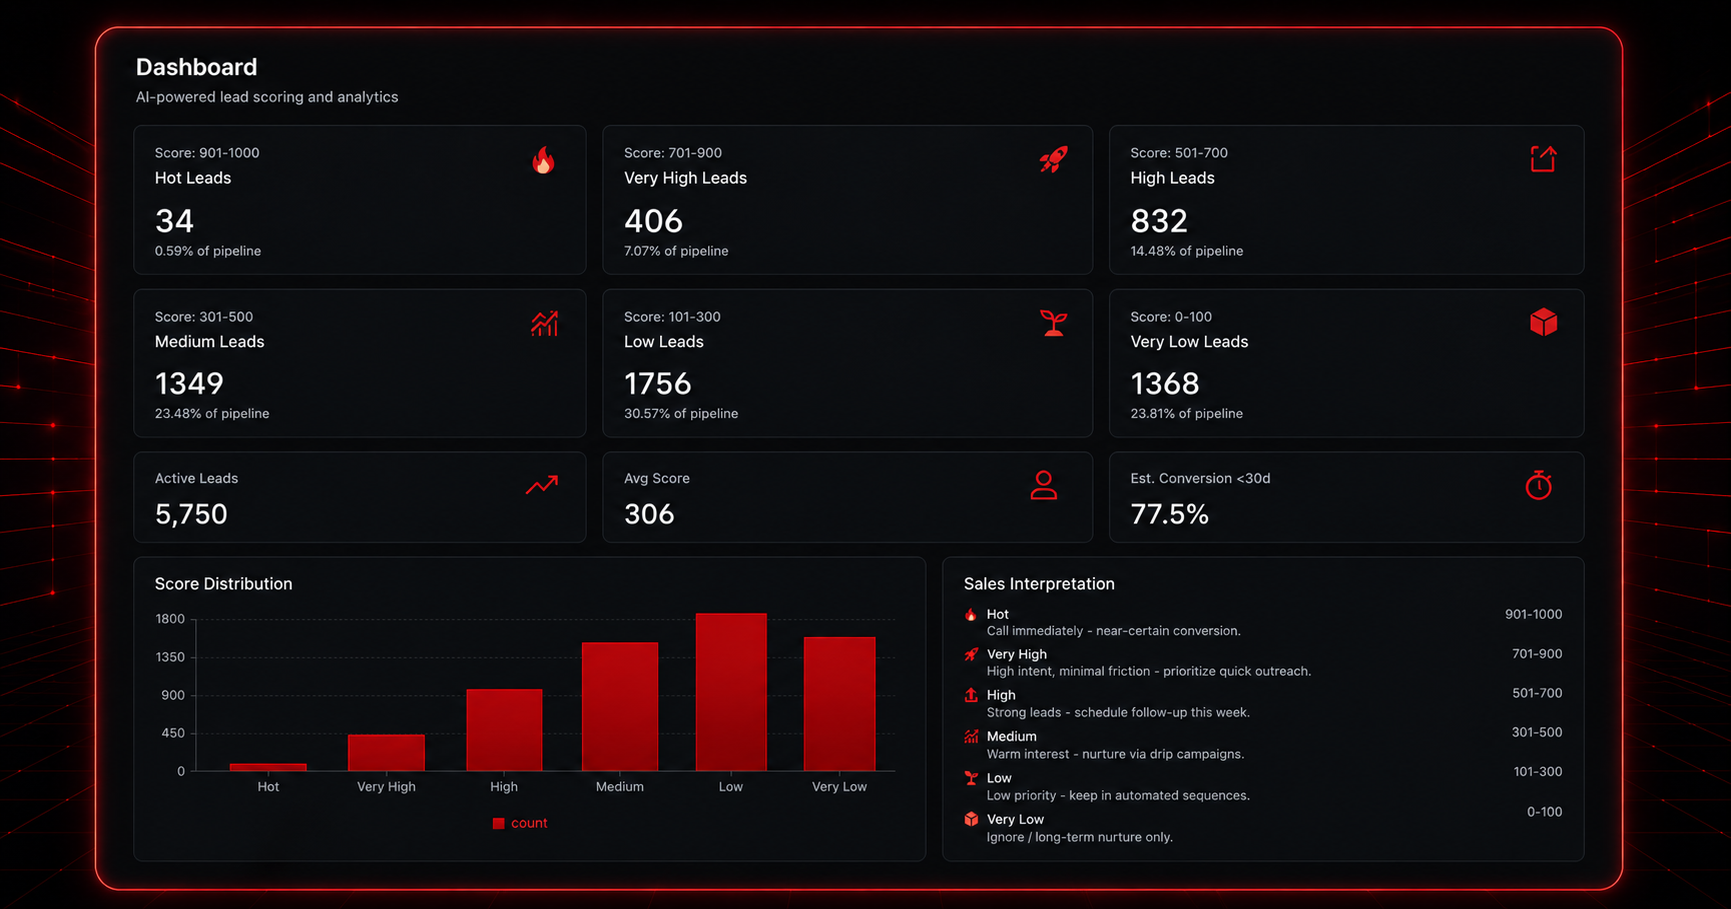The width and height of the screenshot is (1731, 909).
Task: Select the Medium bar in the chart
Action: point(620,706)
